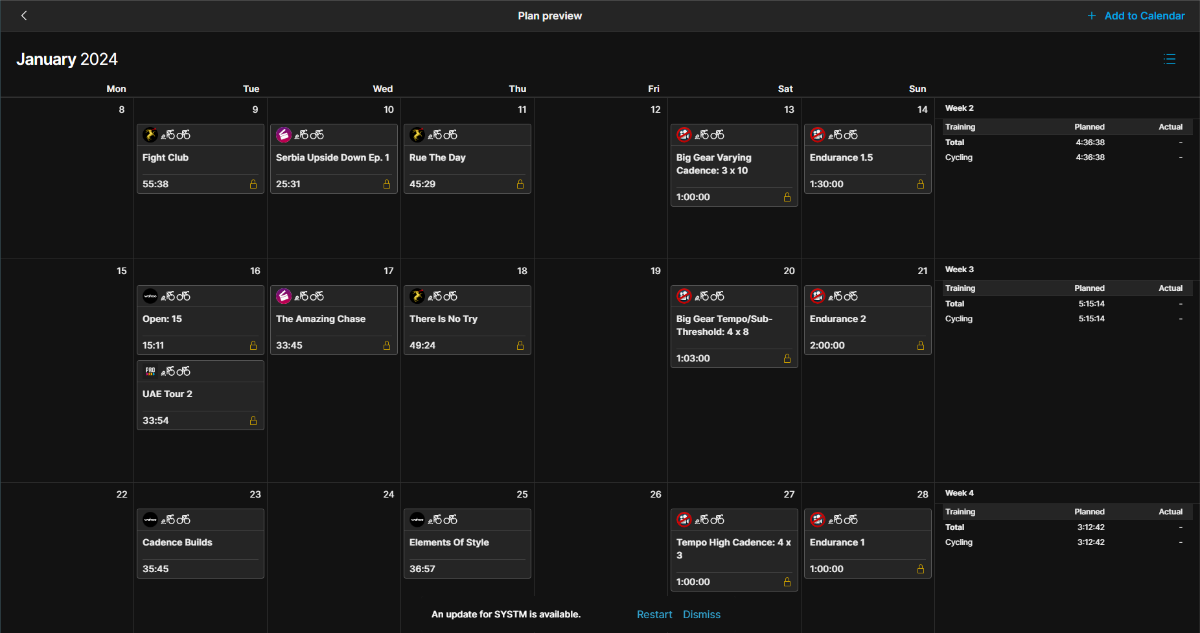Select Big Gear Tempo/Sub-Threshold workout
This screenshot has height=633, width=1200.
(734, 326)
